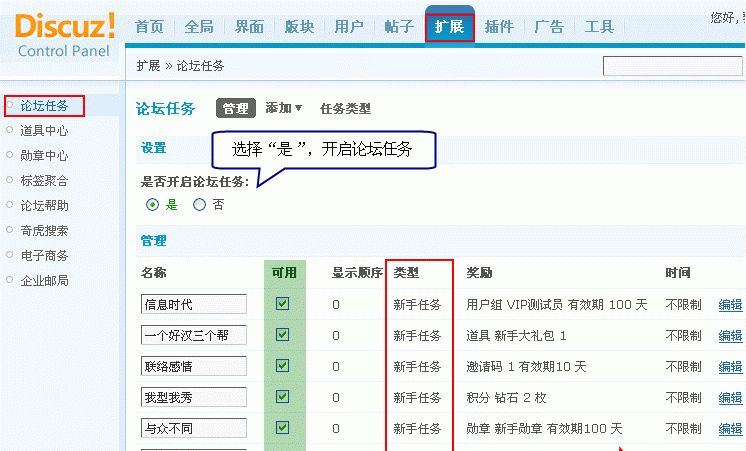Click reward text 用户组 VIP测试员 有效期 100 天

click(557, 304)
